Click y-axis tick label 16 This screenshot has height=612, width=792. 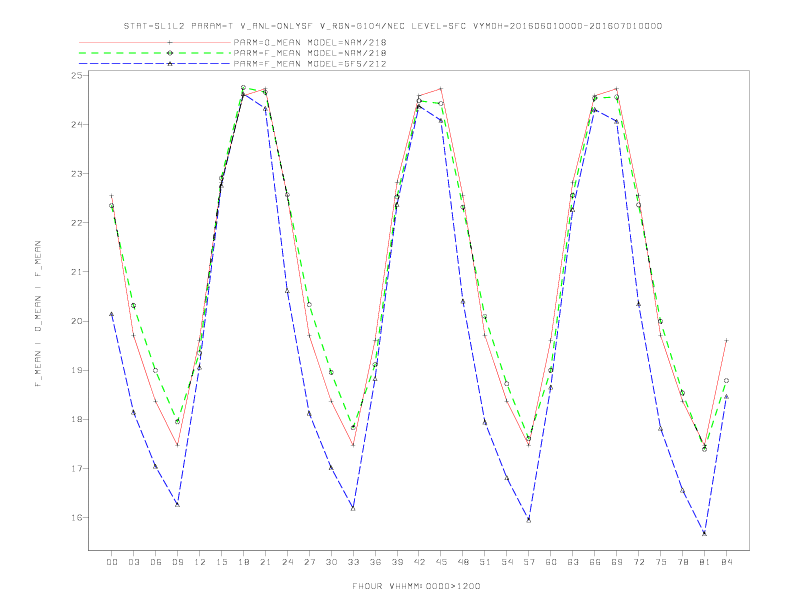coord(77,518)
